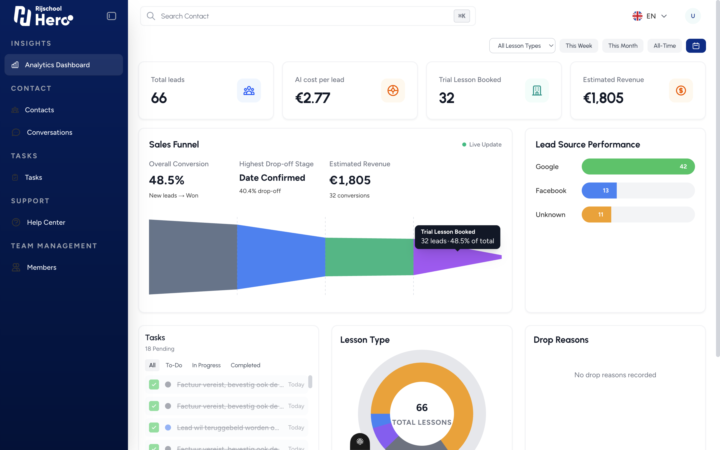Viewport: 720px width, 450px height.
Task: Uncheck the first Factuur vereist task
Action: [154, 384]
